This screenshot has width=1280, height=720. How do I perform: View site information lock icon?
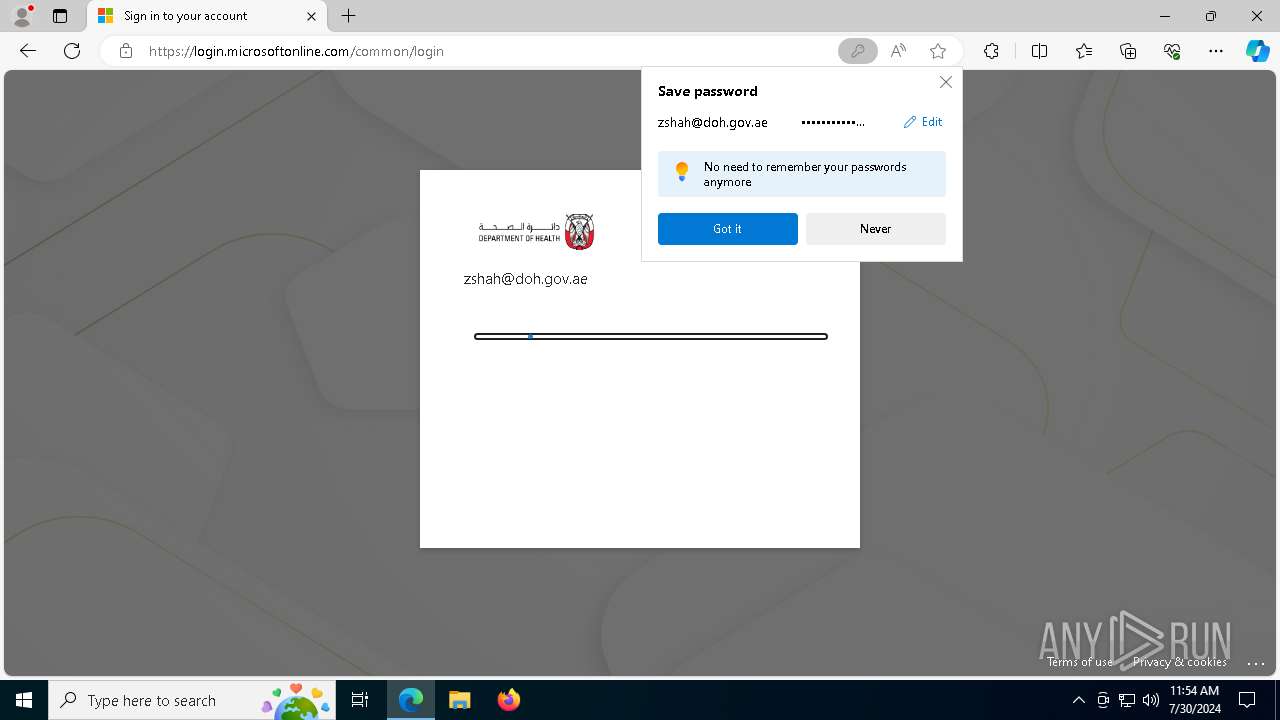pos(126,51)
